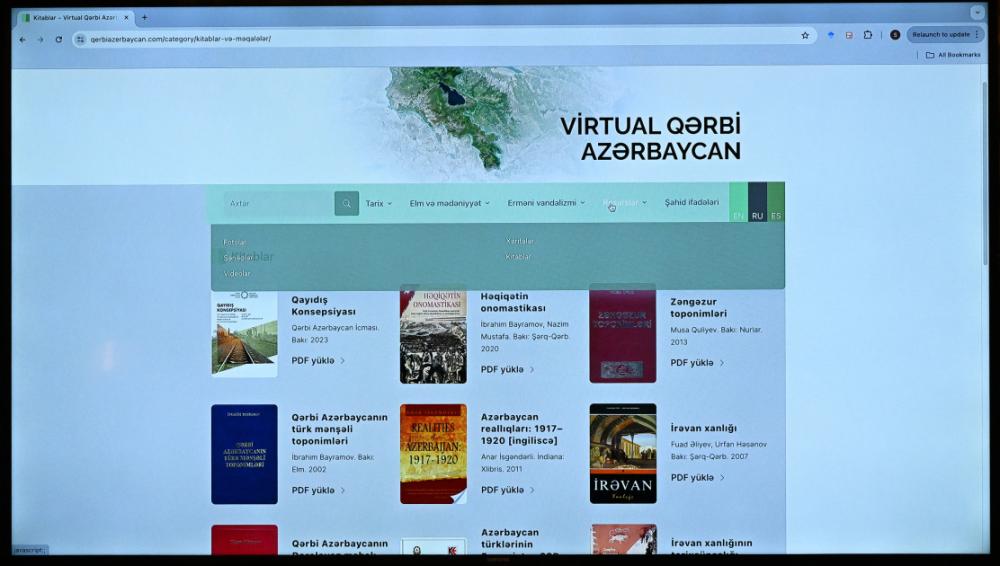Expand the Erməni vandalizmi dropdown
Viewport: 1000px width, 566px height.
(546, 203)
